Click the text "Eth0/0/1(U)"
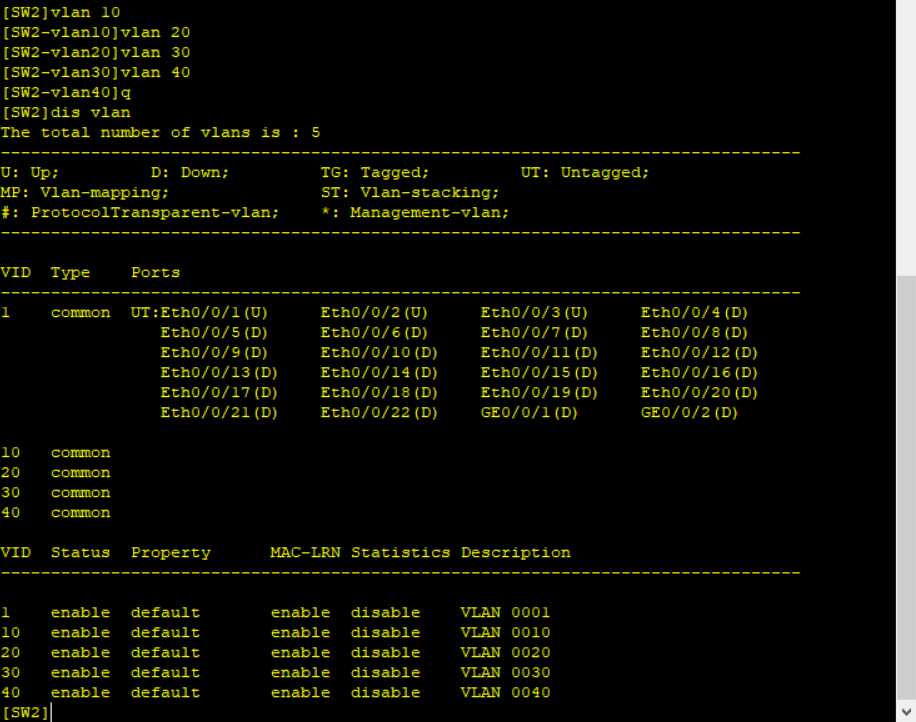 pyautogui.click(x=214, y=313)
